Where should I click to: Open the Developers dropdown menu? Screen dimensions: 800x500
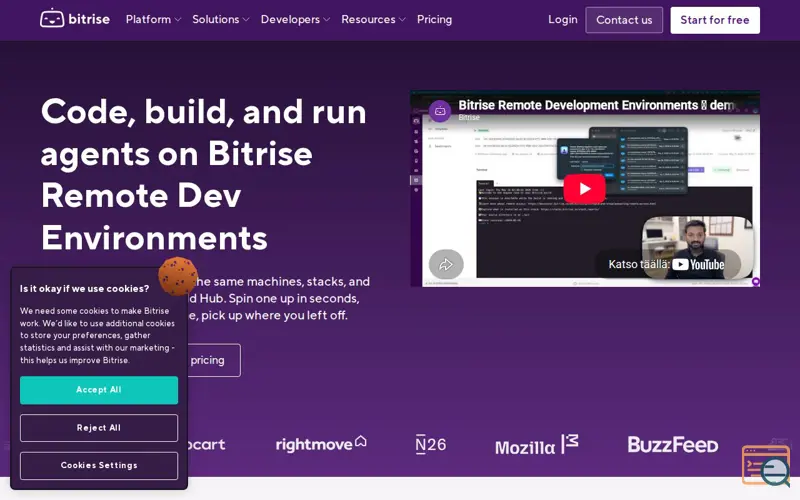pos(295,19)
